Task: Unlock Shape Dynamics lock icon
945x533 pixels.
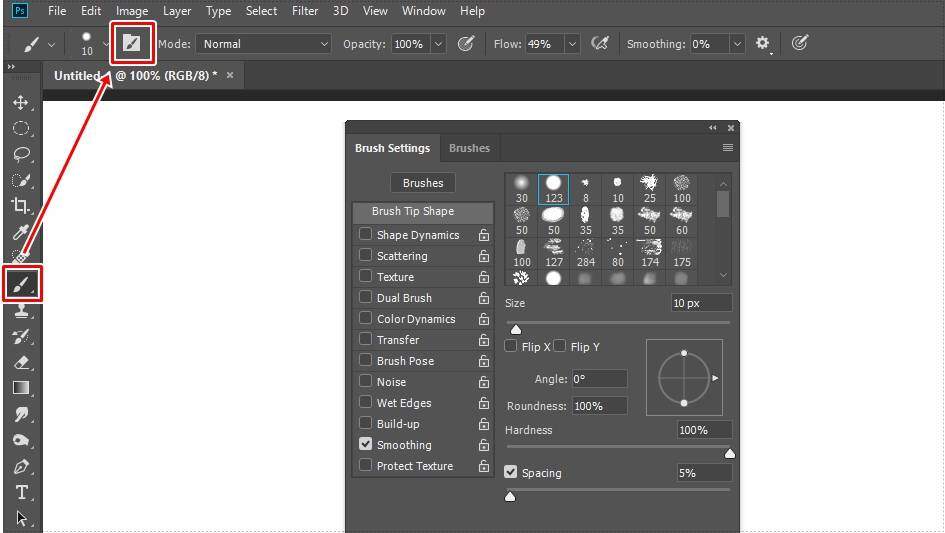Action: (483, 235)
